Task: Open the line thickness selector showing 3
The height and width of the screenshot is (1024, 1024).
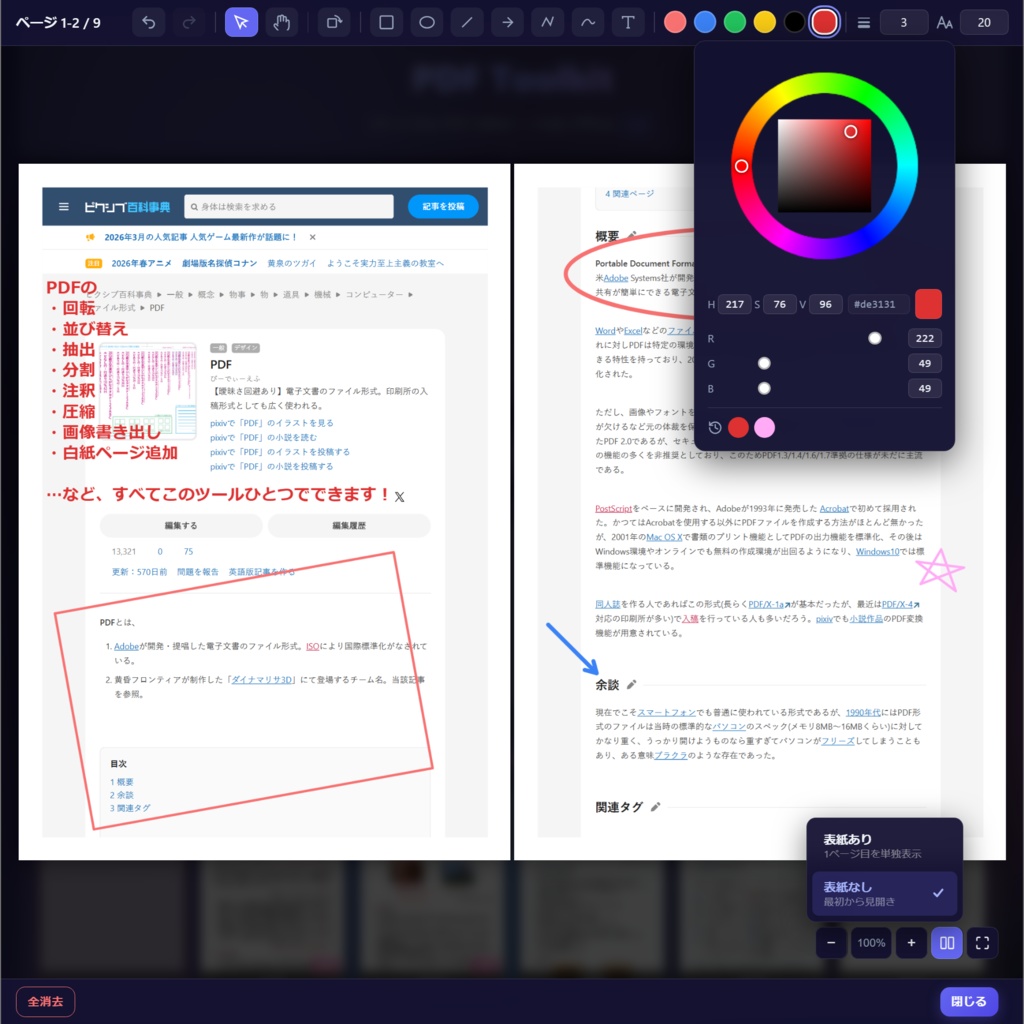Action: 903,21
